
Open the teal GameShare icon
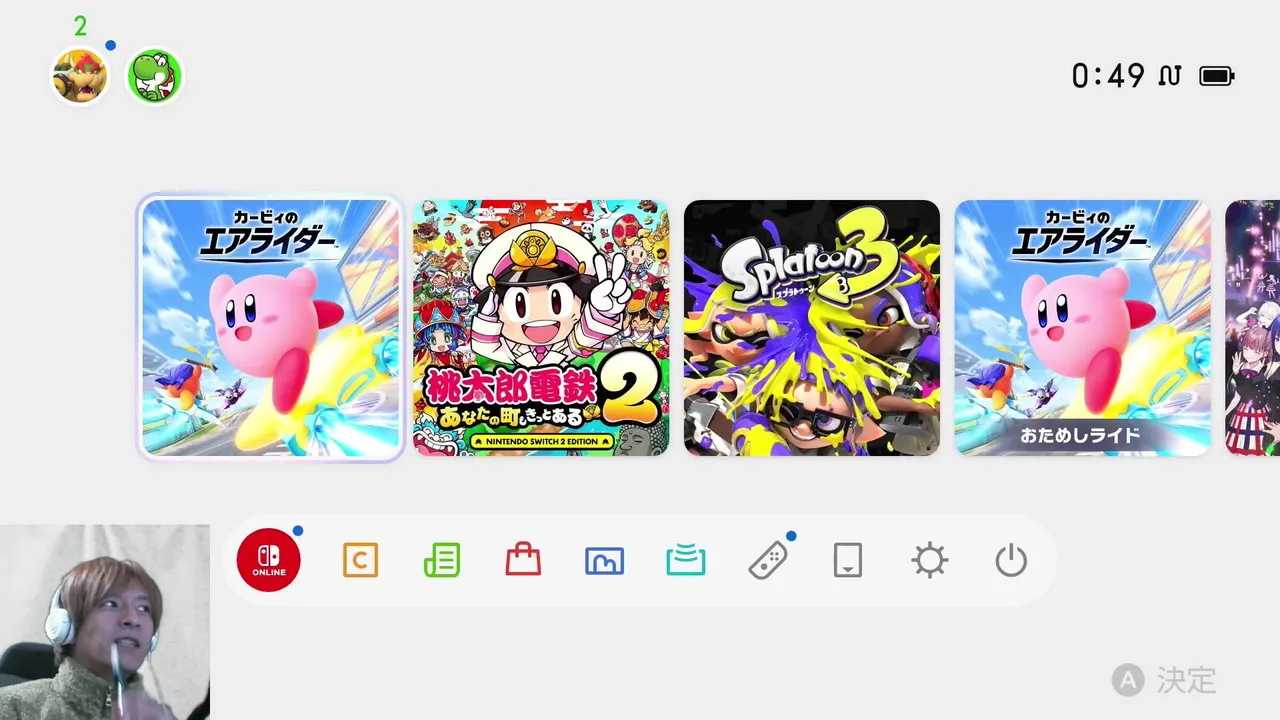point(686,561)
